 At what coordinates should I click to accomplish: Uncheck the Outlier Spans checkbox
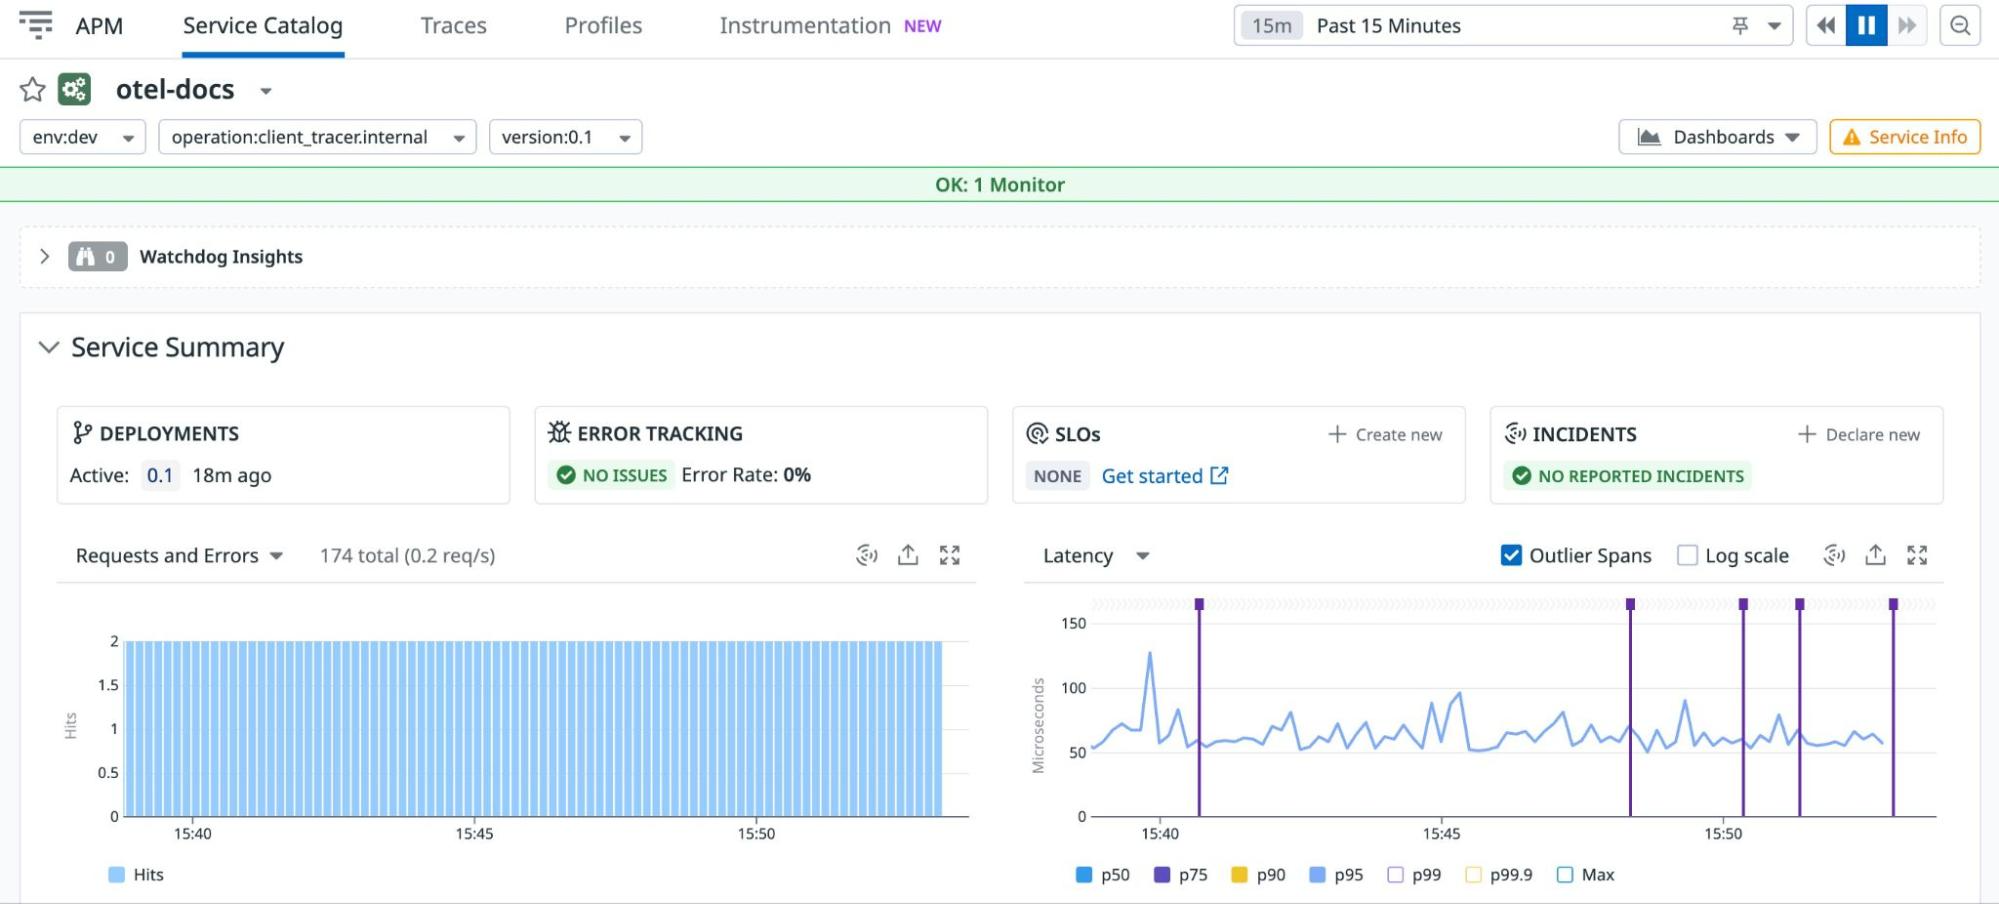1511,555
